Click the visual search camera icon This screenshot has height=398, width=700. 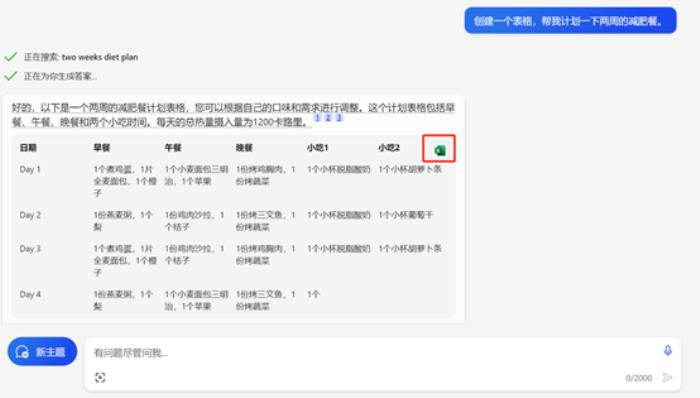(100, 377)
